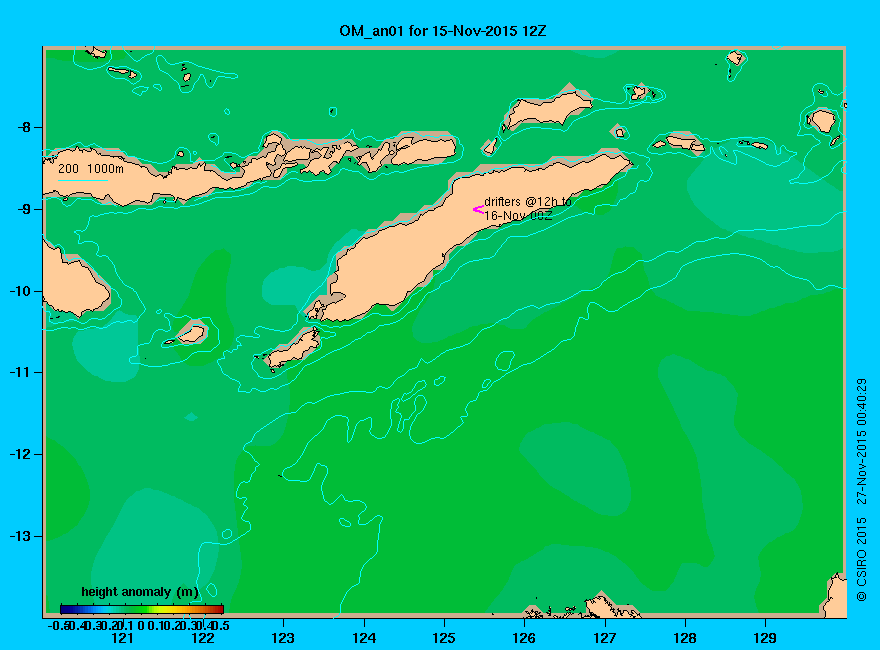Click the -13 latitude axis label
Image resolution: width=880 pixels, height=650 pixels.
coord(21,536)
